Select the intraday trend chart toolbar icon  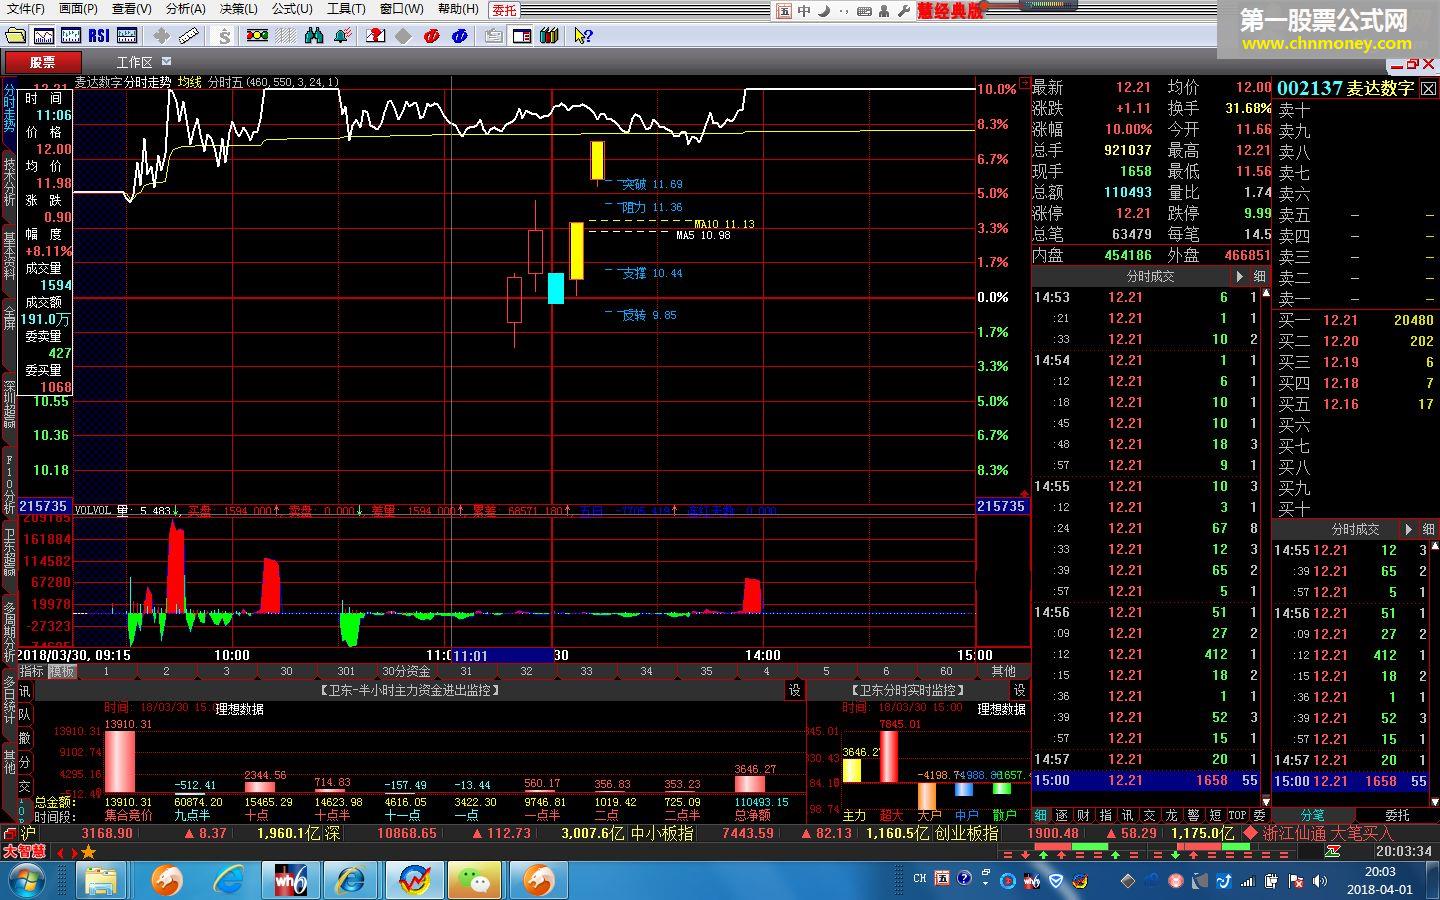pos(43,36)
